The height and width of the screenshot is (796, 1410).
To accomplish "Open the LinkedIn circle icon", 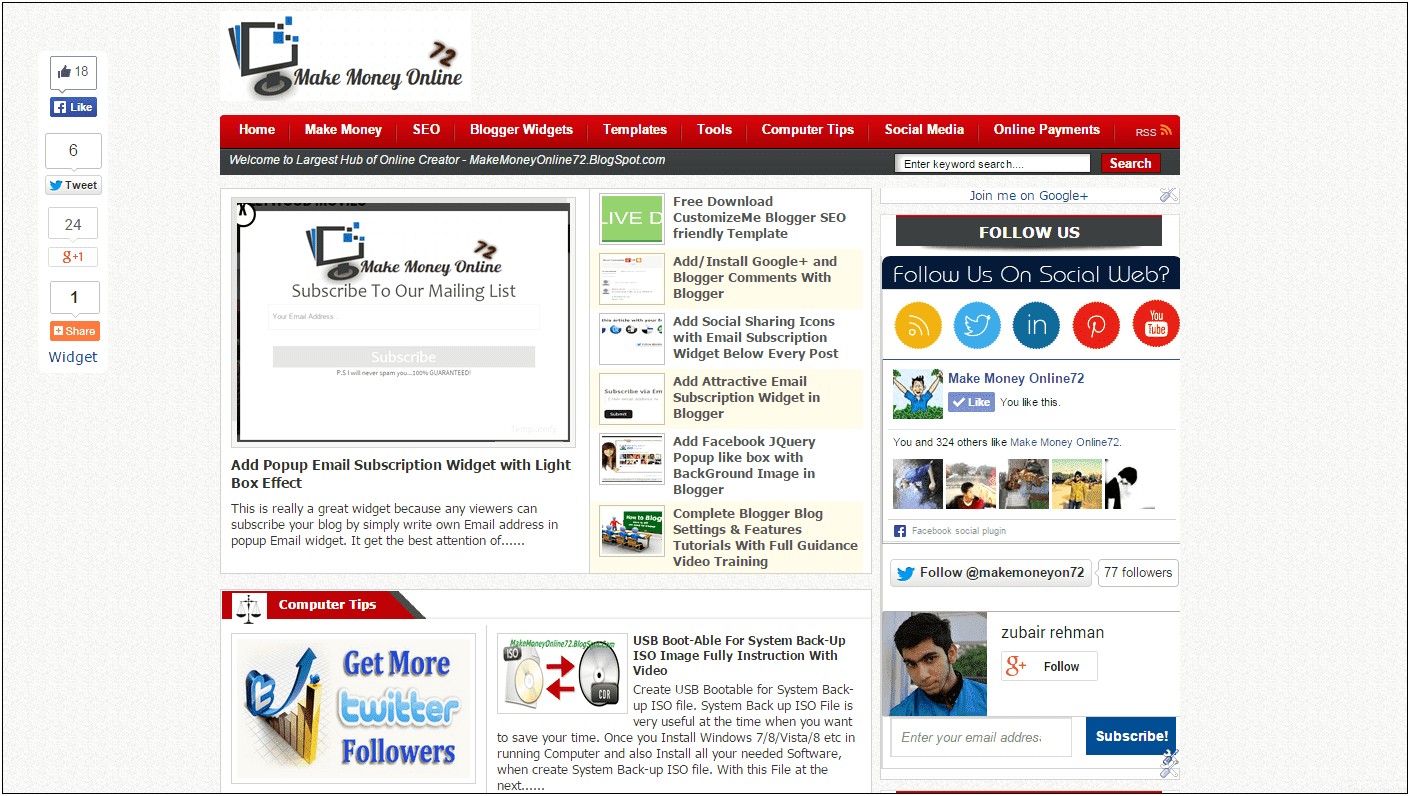I will [x=1036, y=325].
